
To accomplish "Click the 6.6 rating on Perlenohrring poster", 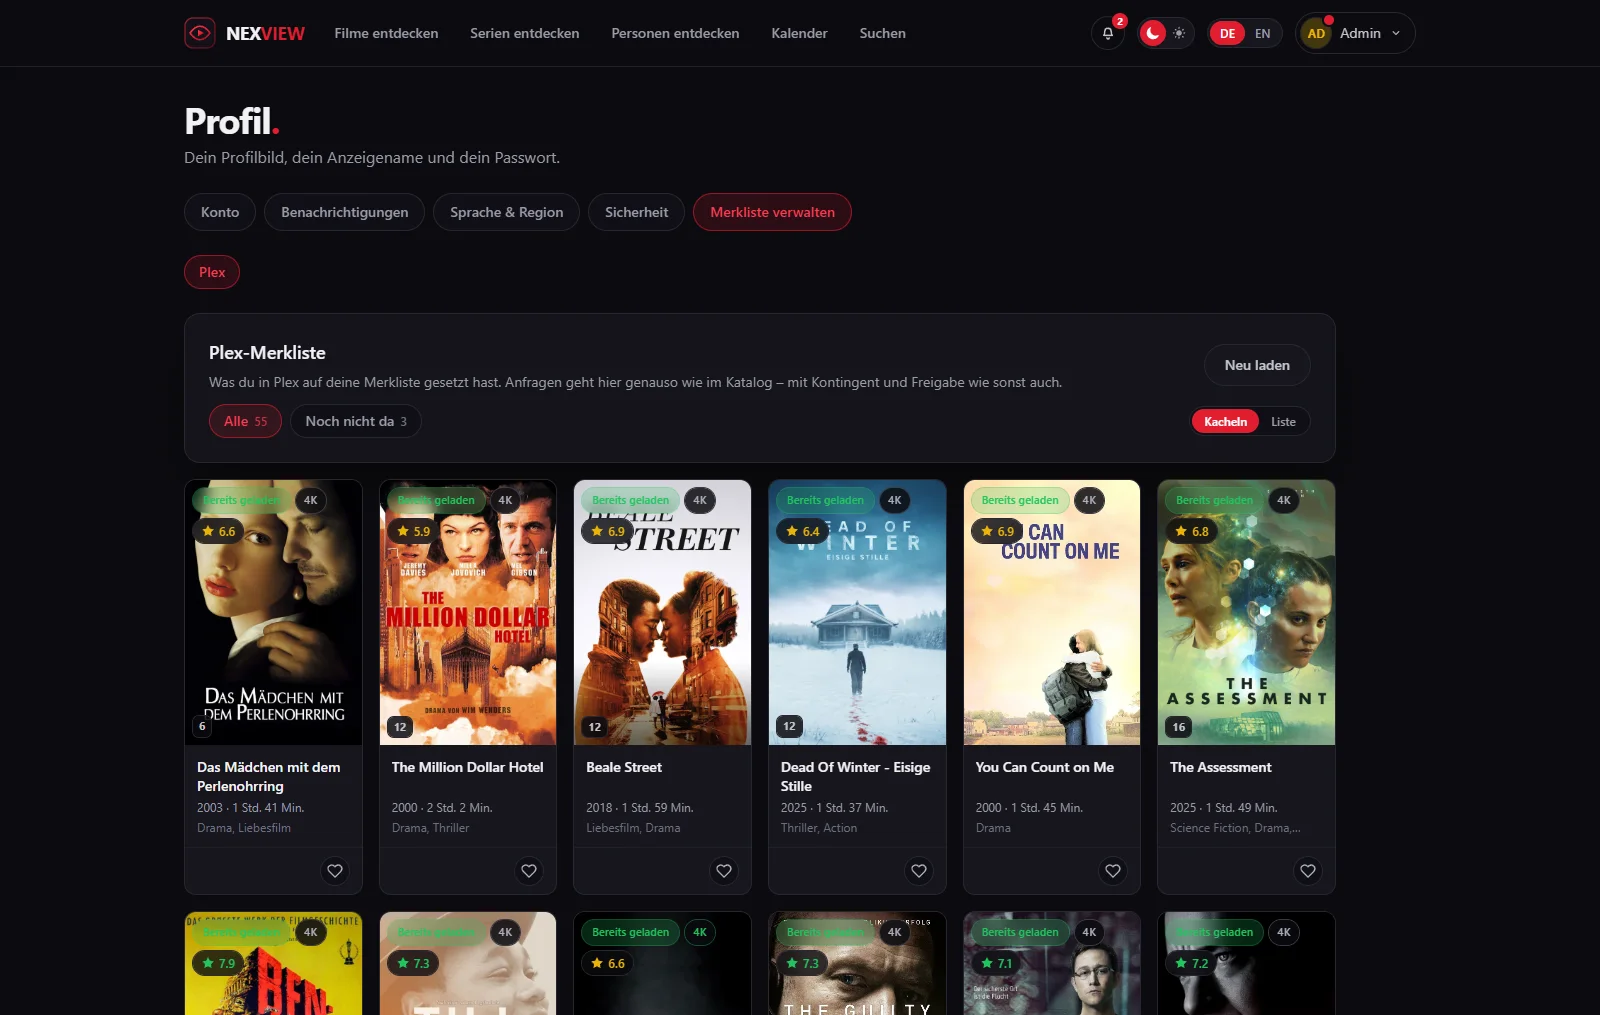I will tap(218, 531).
